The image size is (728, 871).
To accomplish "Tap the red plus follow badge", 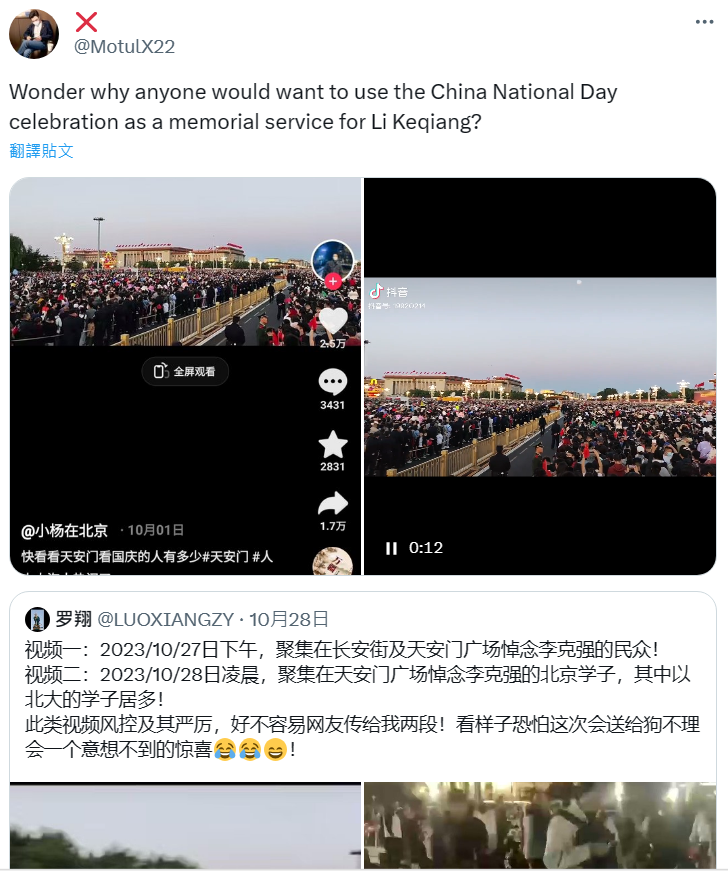I will click(x=333, y=282).
